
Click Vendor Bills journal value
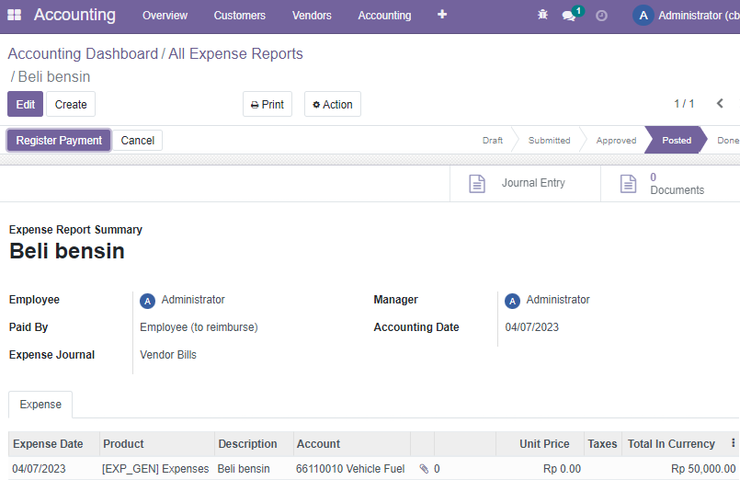tap(168, 354)
